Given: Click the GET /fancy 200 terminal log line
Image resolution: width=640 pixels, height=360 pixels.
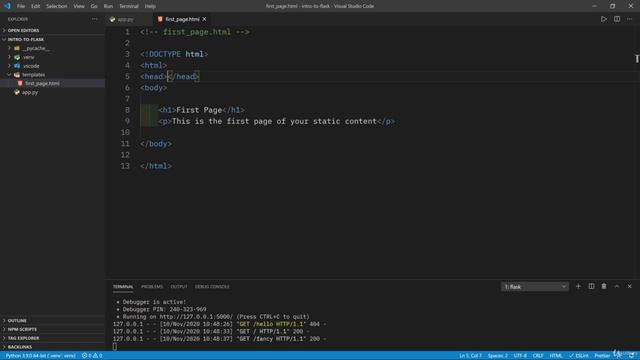Looking at the screenshot, I should pos(220,339).
